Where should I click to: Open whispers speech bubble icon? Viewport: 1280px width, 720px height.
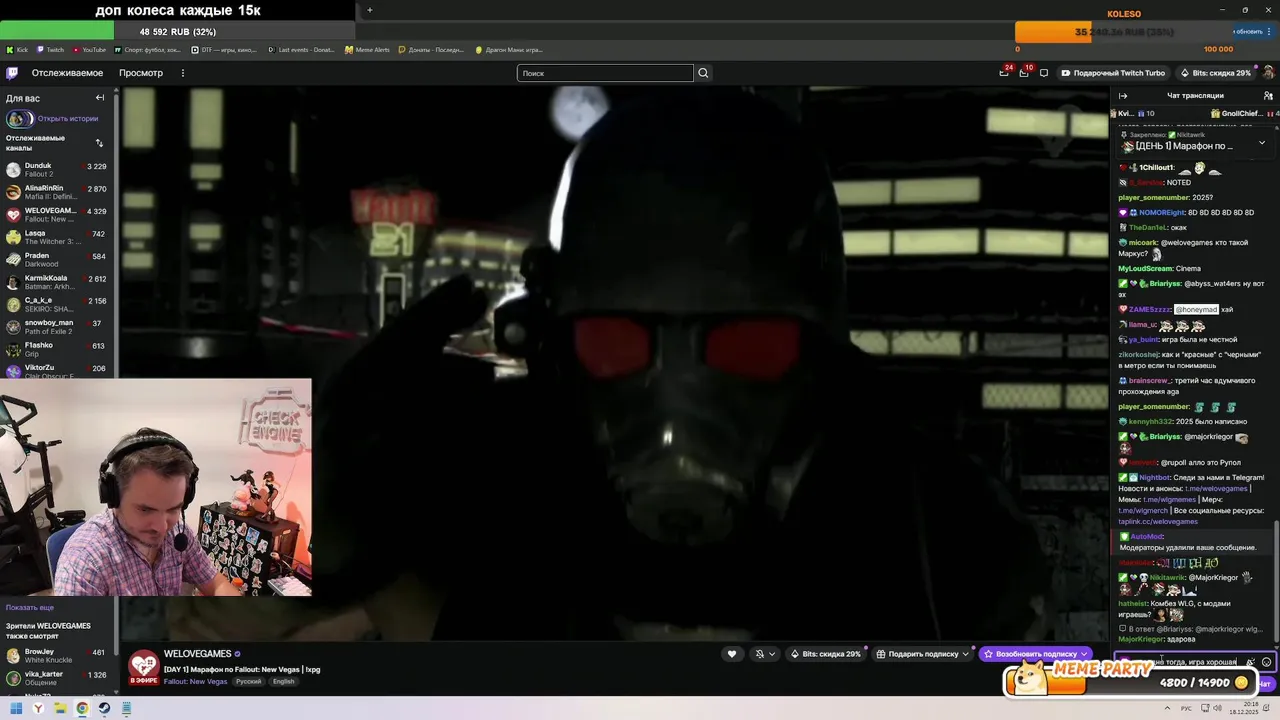coord(1044,73)
